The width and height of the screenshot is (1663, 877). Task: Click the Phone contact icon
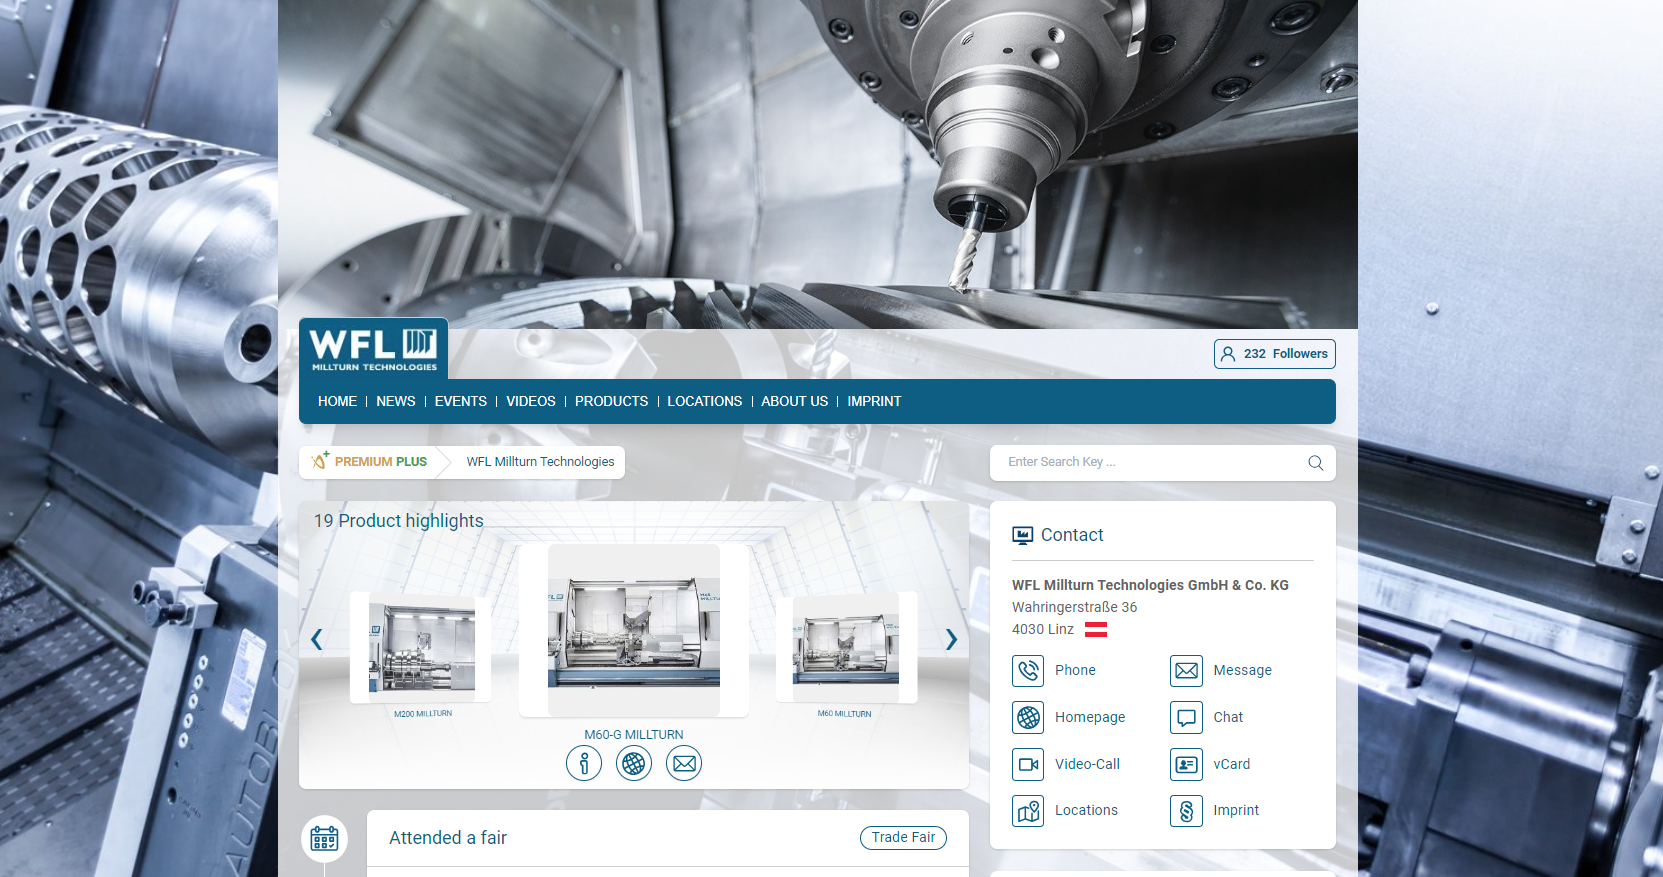tap(1028, 670)
